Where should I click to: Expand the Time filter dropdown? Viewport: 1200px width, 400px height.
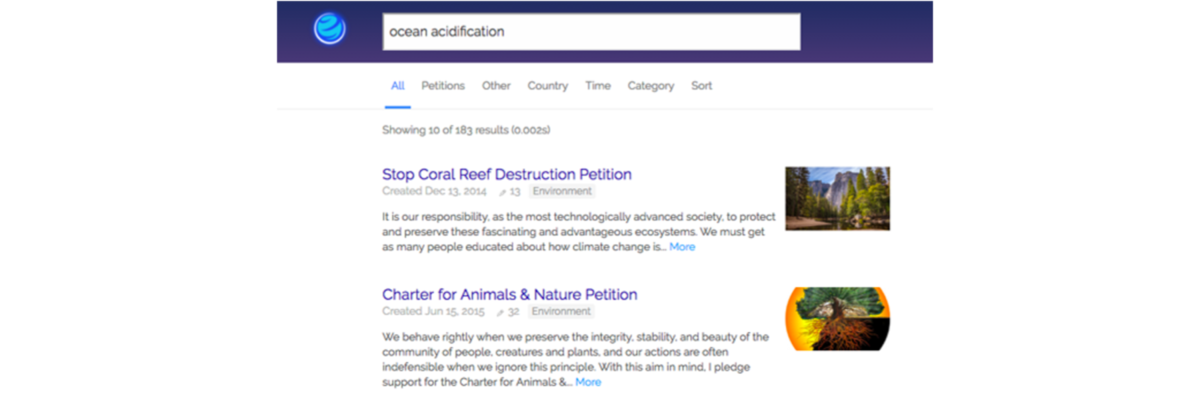click(598, 86)
